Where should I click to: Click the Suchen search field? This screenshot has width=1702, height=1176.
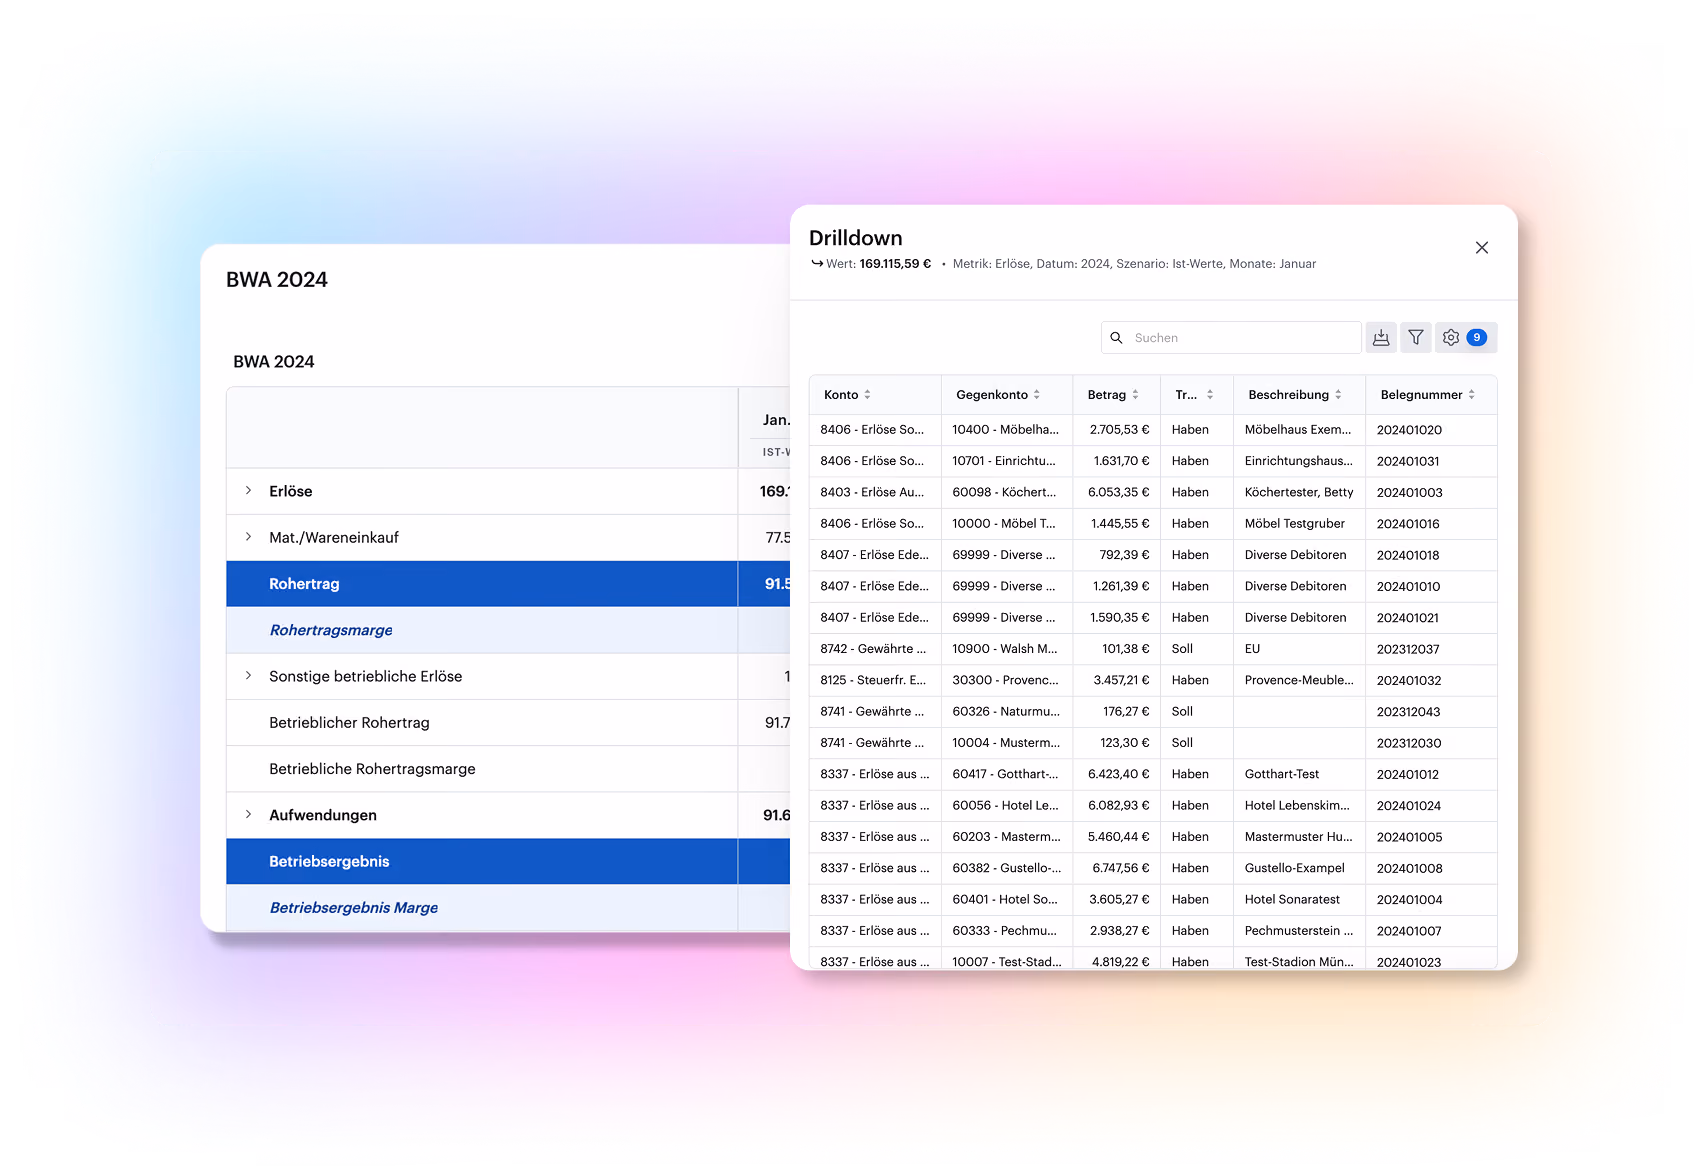[x=1231, y=338]
